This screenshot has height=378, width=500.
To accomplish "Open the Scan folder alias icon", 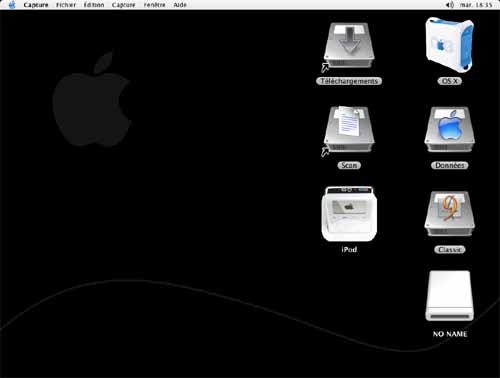I will pyautogui.click(x=349, y=131).
